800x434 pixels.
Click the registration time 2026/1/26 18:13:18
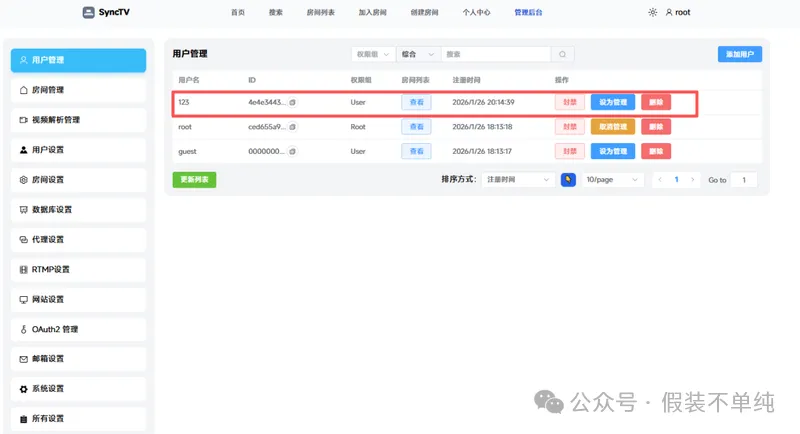(x=482, y=127)
